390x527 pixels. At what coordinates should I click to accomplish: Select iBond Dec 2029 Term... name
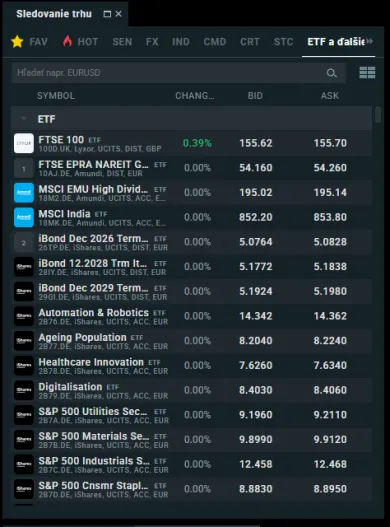click(93, 288)
